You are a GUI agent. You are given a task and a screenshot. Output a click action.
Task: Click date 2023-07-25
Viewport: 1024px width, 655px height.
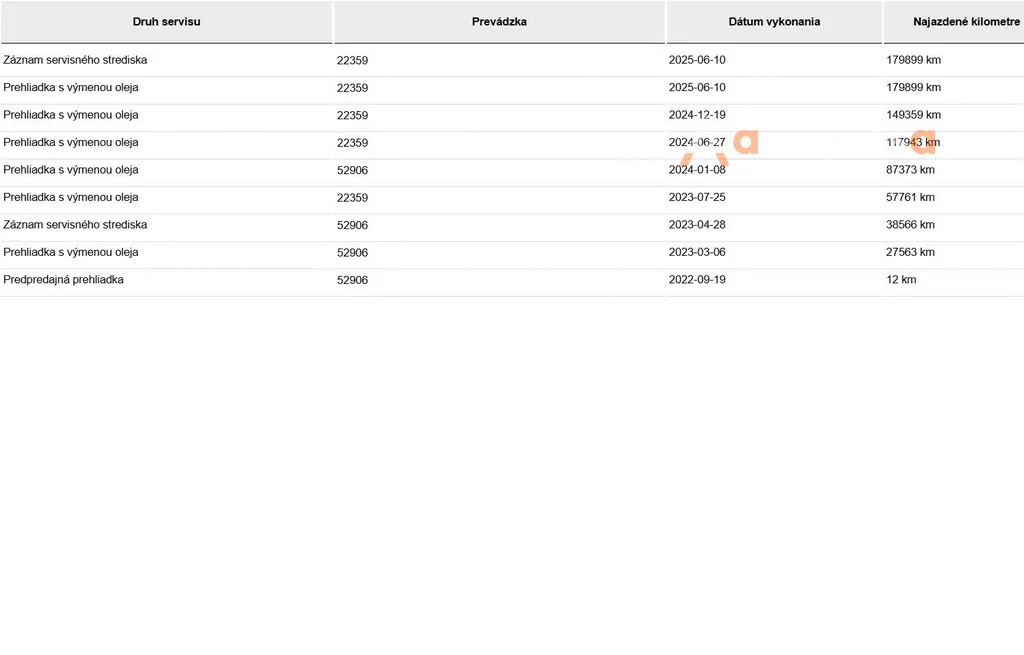coord(697,197)
